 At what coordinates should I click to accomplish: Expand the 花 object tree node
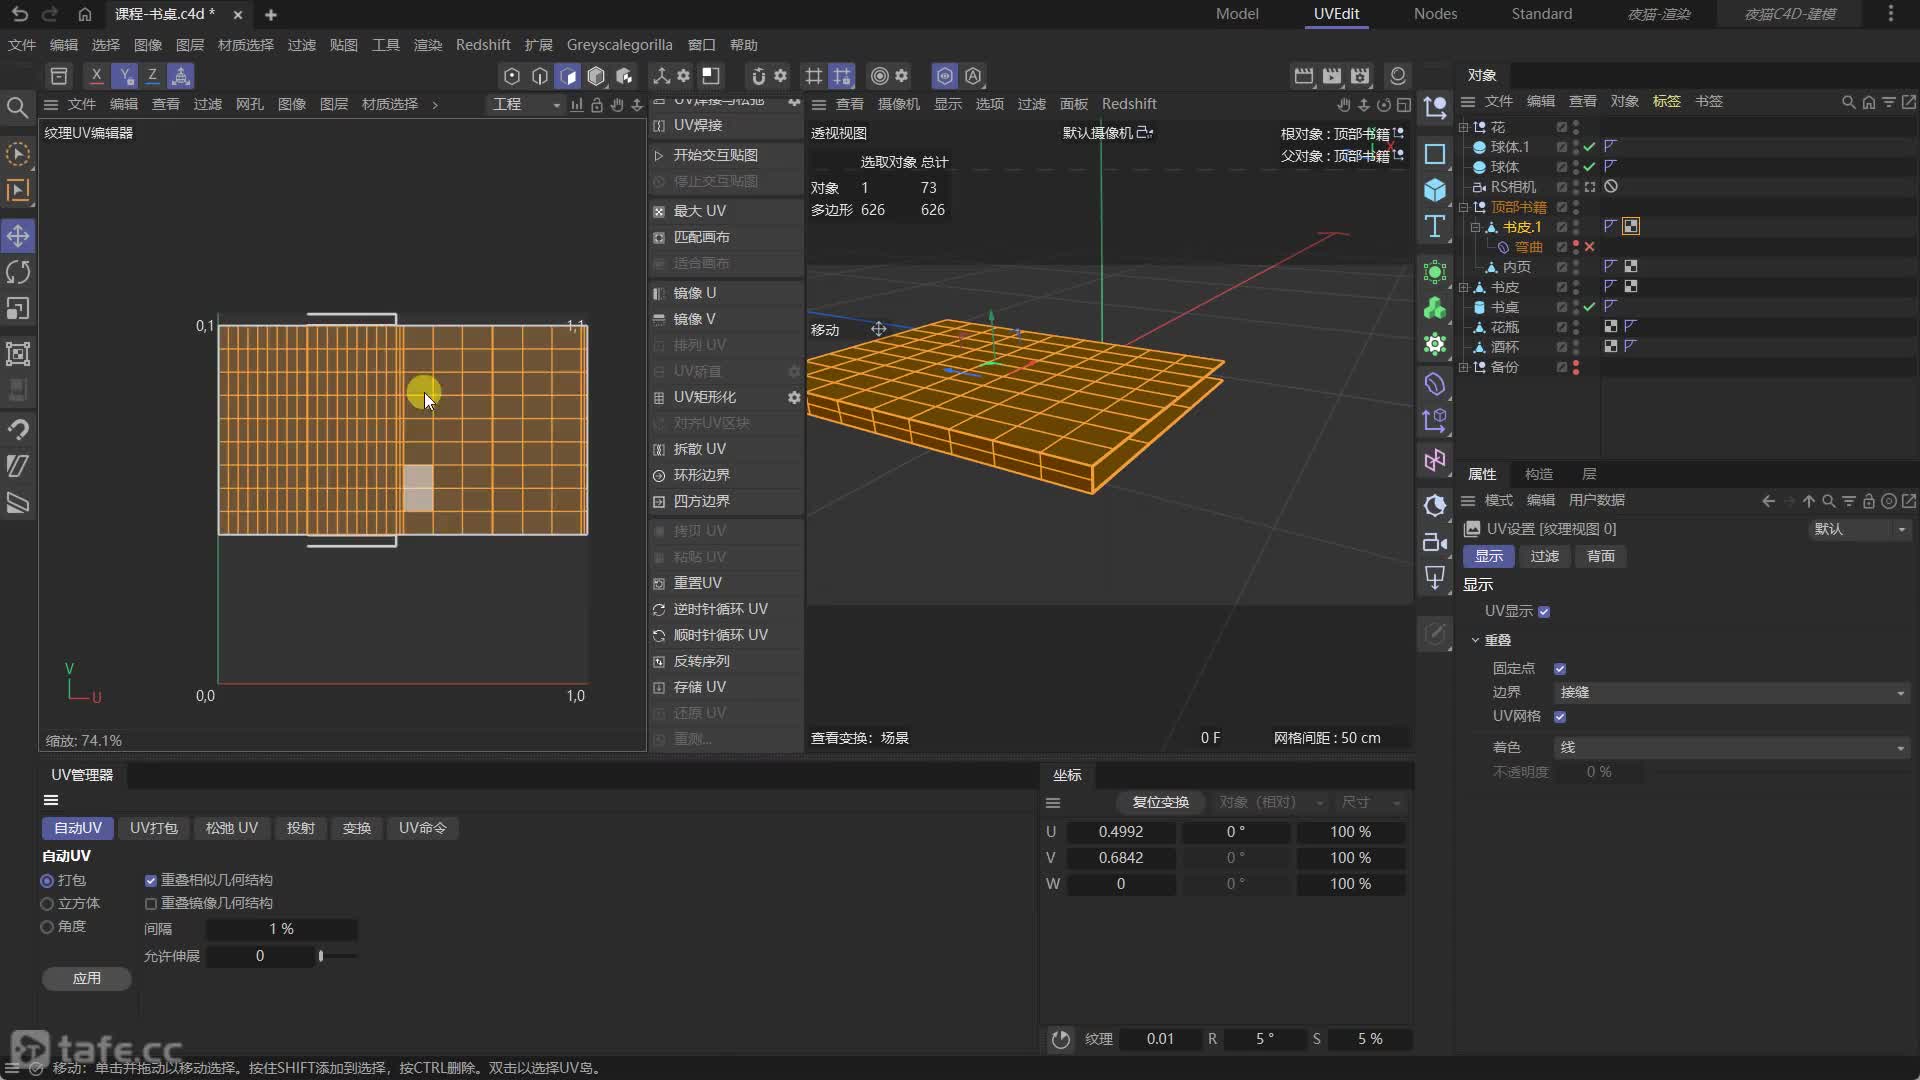click(1464, 127)
